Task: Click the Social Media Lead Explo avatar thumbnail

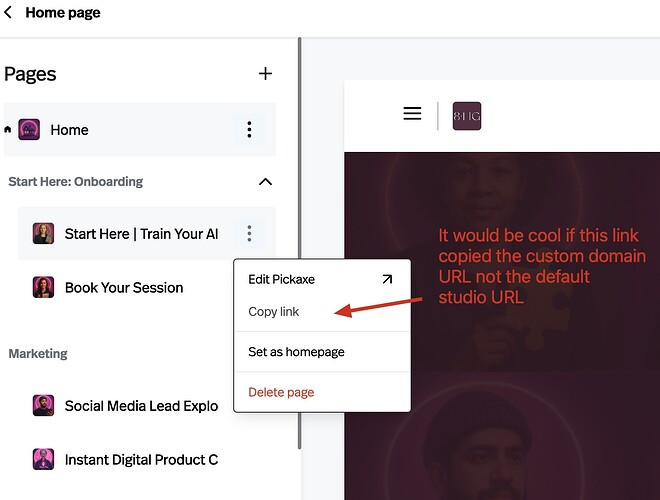Action: [43, 405]
